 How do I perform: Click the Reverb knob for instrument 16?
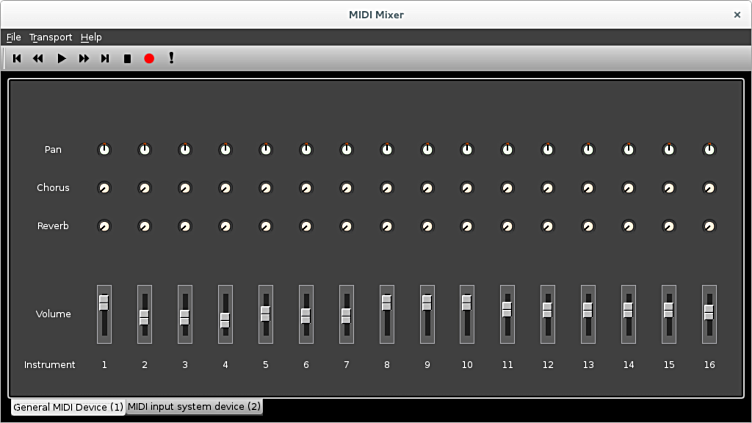coord(709,226)
